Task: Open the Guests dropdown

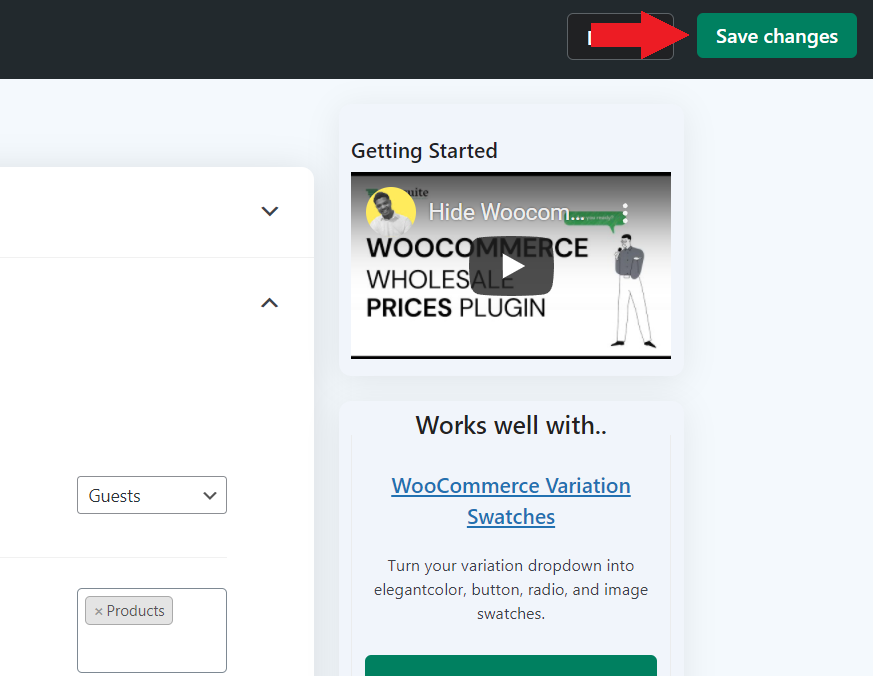Action: pos(152,495)
